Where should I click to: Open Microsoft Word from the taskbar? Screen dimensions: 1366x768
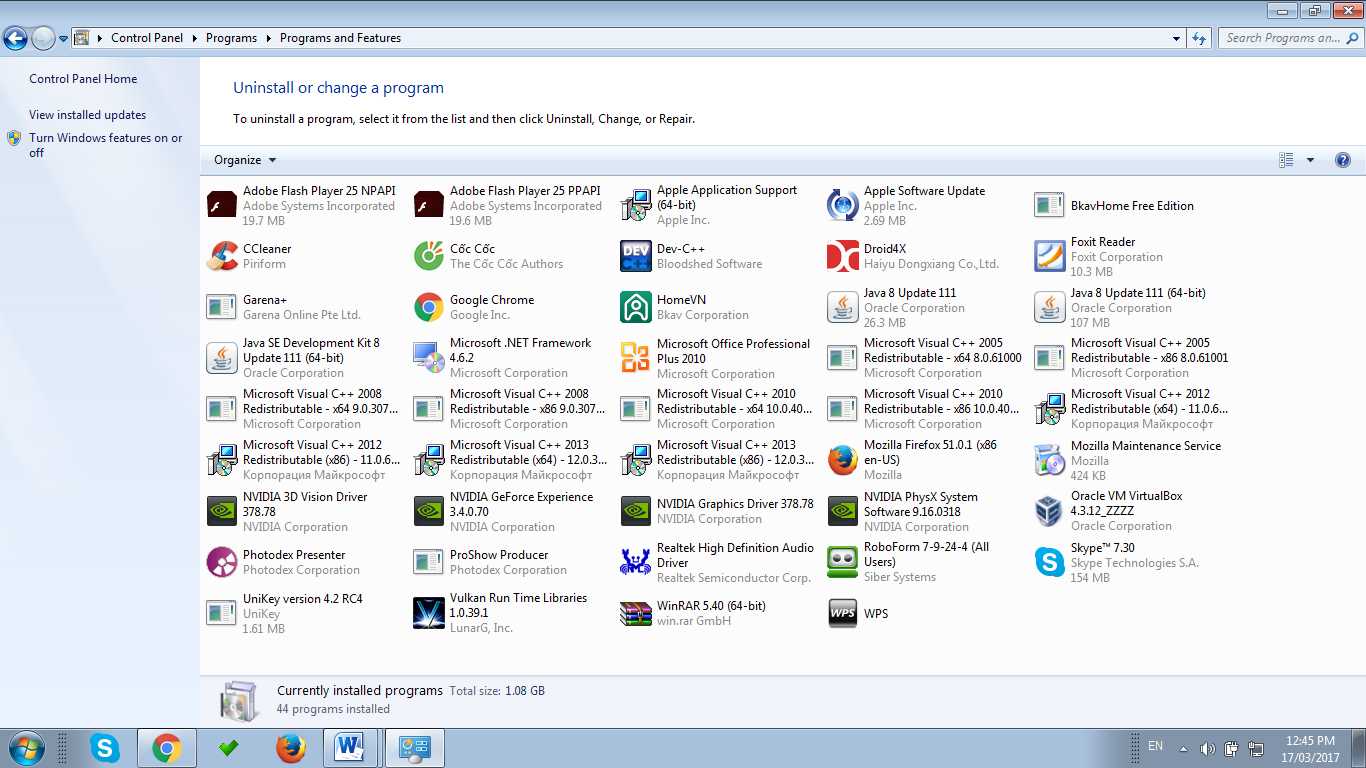tap(349, 747)
